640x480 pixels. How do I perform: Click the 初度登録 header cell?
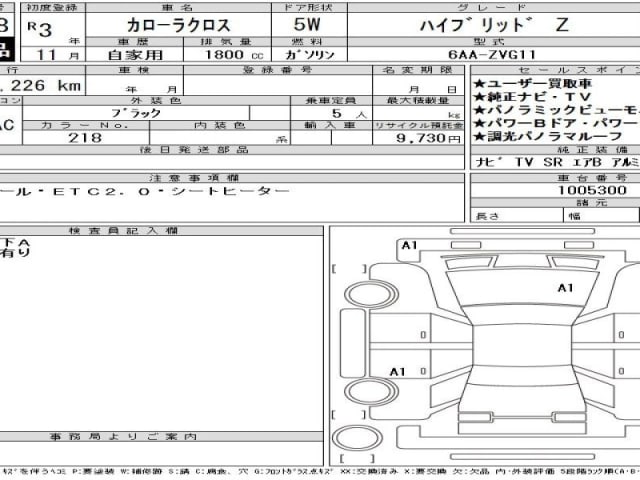pos(53,7)
